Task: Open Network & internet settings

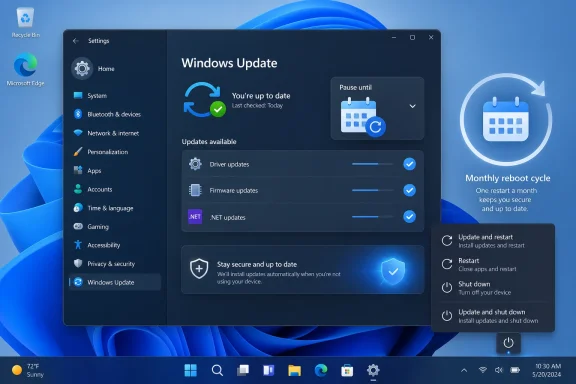Action: [x=115, y=133]
